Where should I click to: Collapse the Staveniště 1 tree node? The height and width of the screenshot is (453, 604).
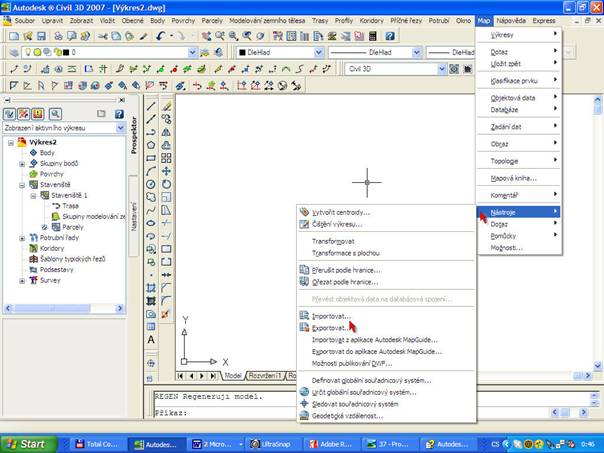[33, 196]
